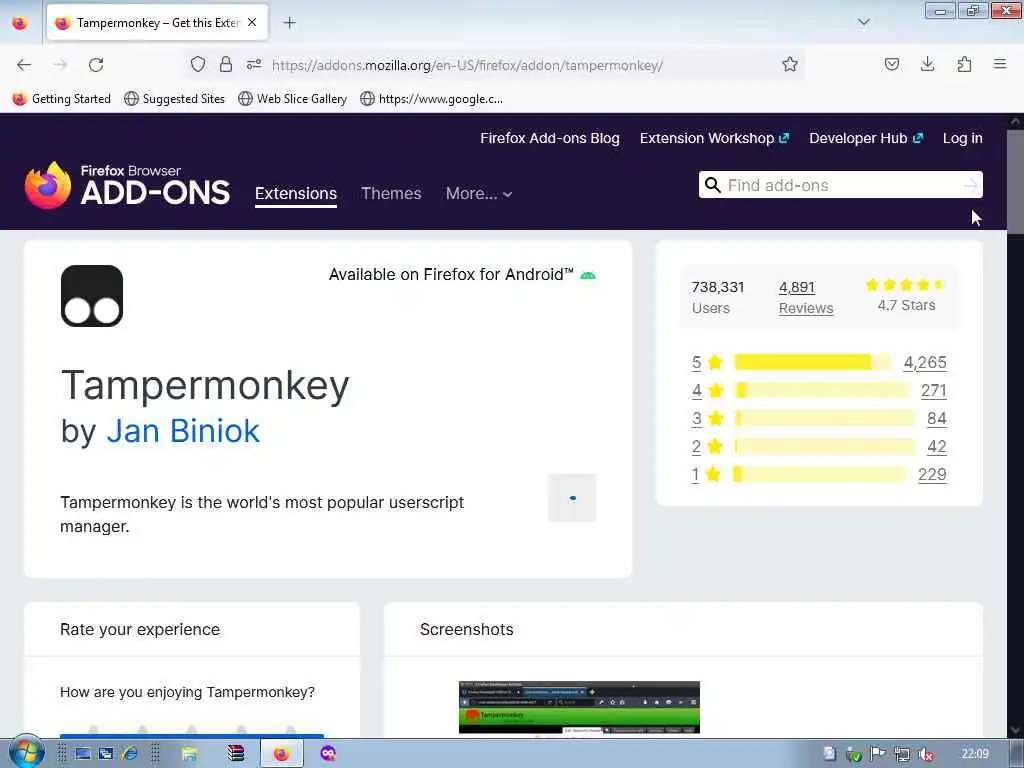
Task: Expand the list all tabs chevron
Action: (863, 22)
